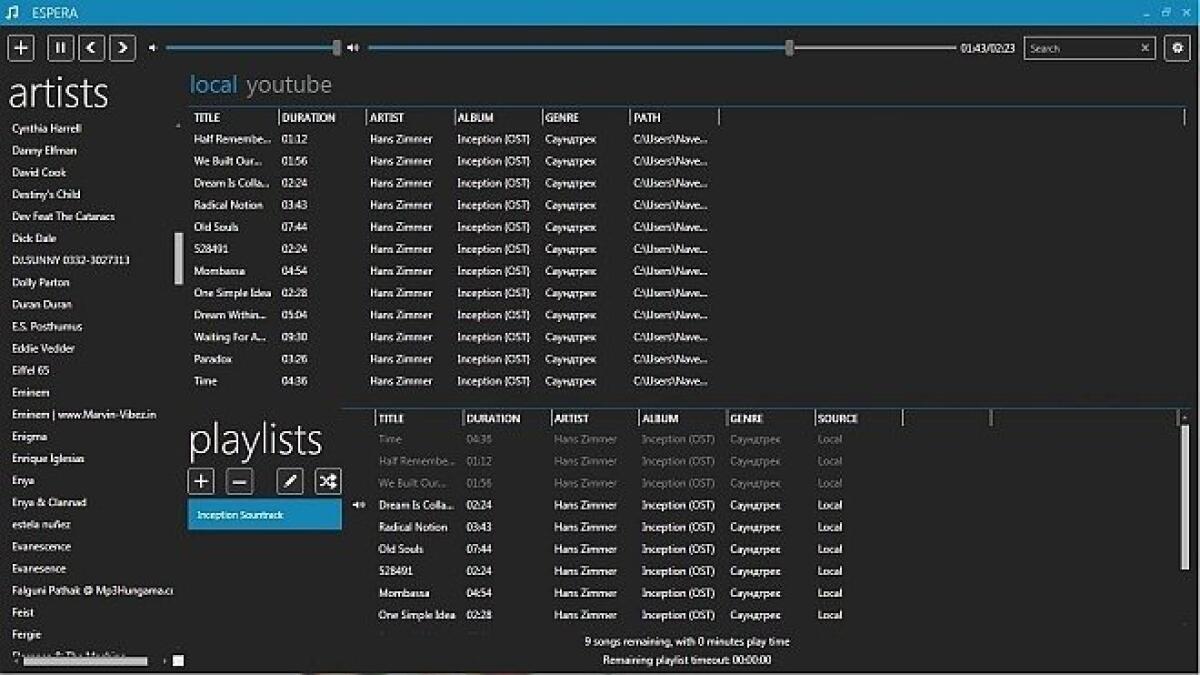The image size is (1200, 675).
Task: Toggle the now-playing speaker indicator beside Dream Is Colla
Action: click(360, 505)
